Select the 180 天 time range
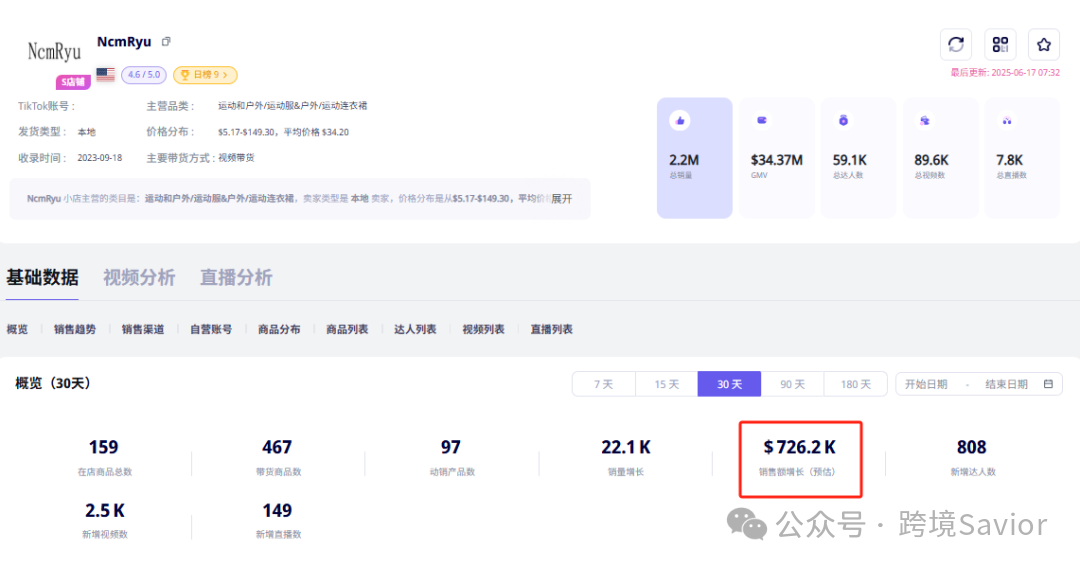The width and height of the screenshot is (1080, 567). point(855,384)
